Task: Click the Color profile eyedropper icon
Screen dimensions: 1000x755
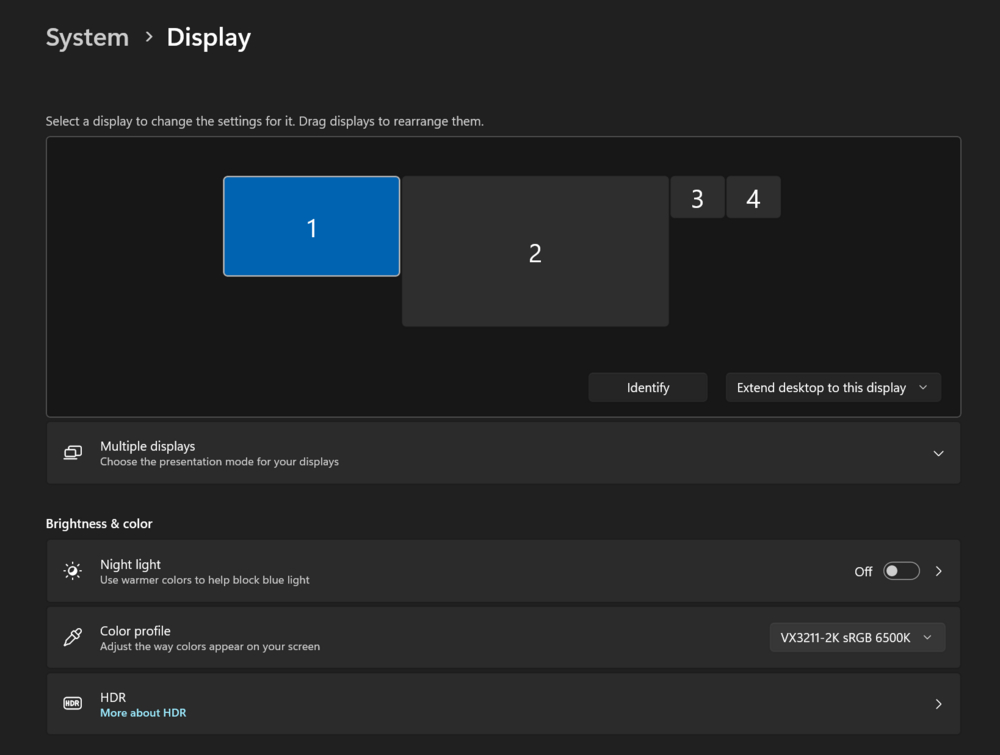Action: pos(72,637)
